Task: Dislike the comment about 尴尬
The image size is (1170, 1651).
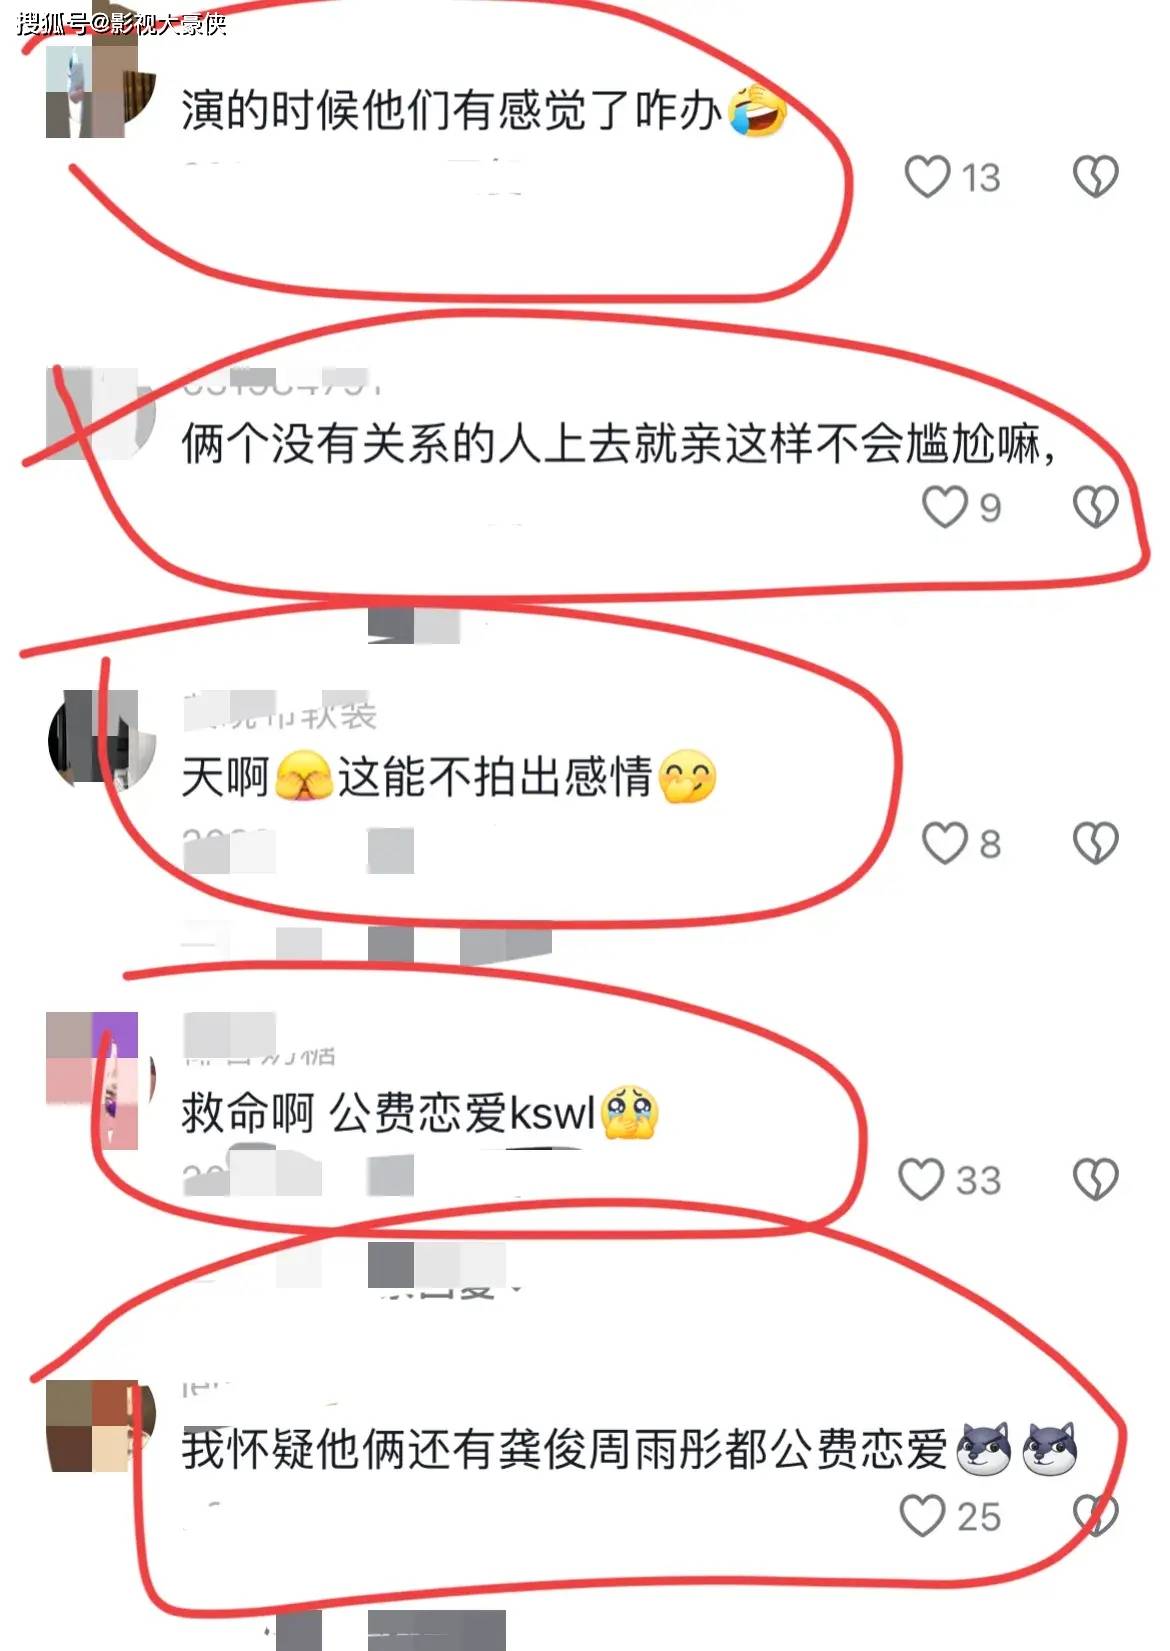Action: pyautogui.click(x=1095, y=507)
